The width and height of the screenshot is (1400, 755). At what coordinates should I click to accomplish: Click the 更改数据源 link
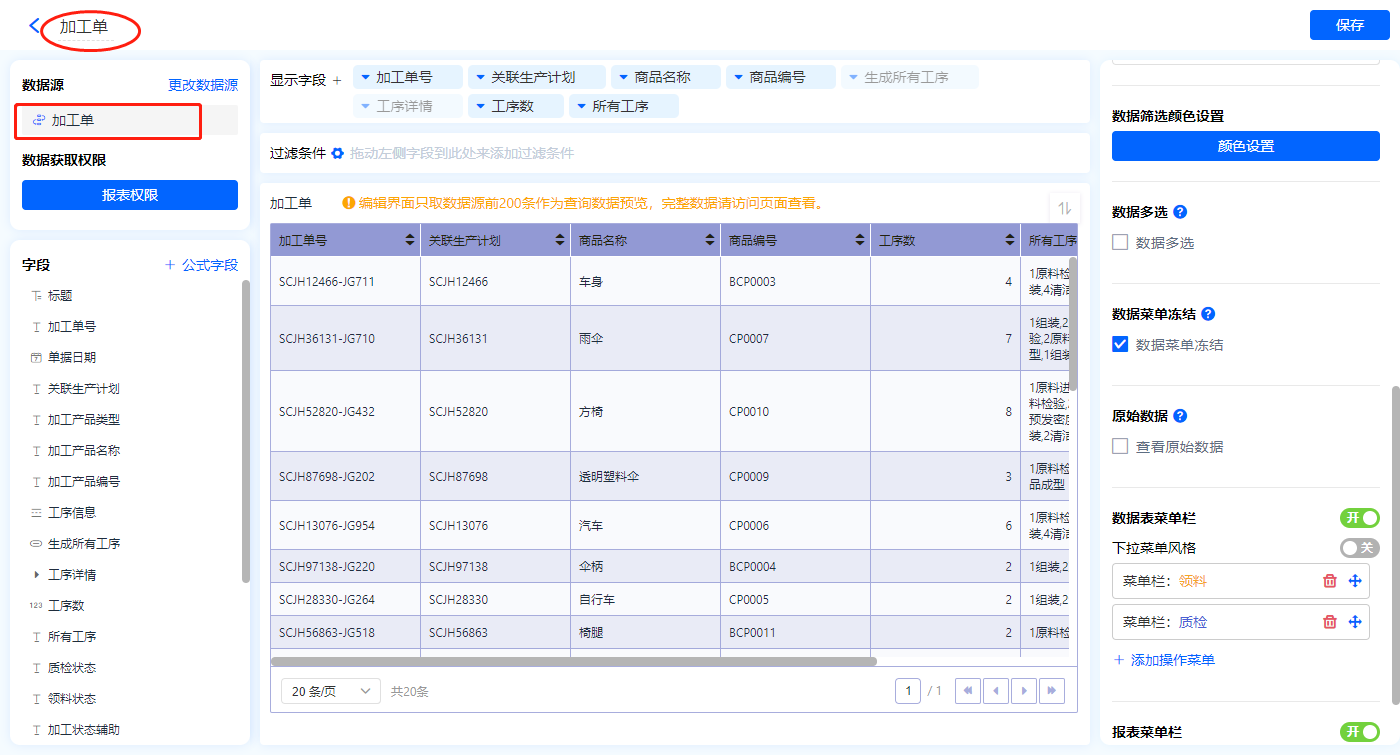click(x=203, y=86)
